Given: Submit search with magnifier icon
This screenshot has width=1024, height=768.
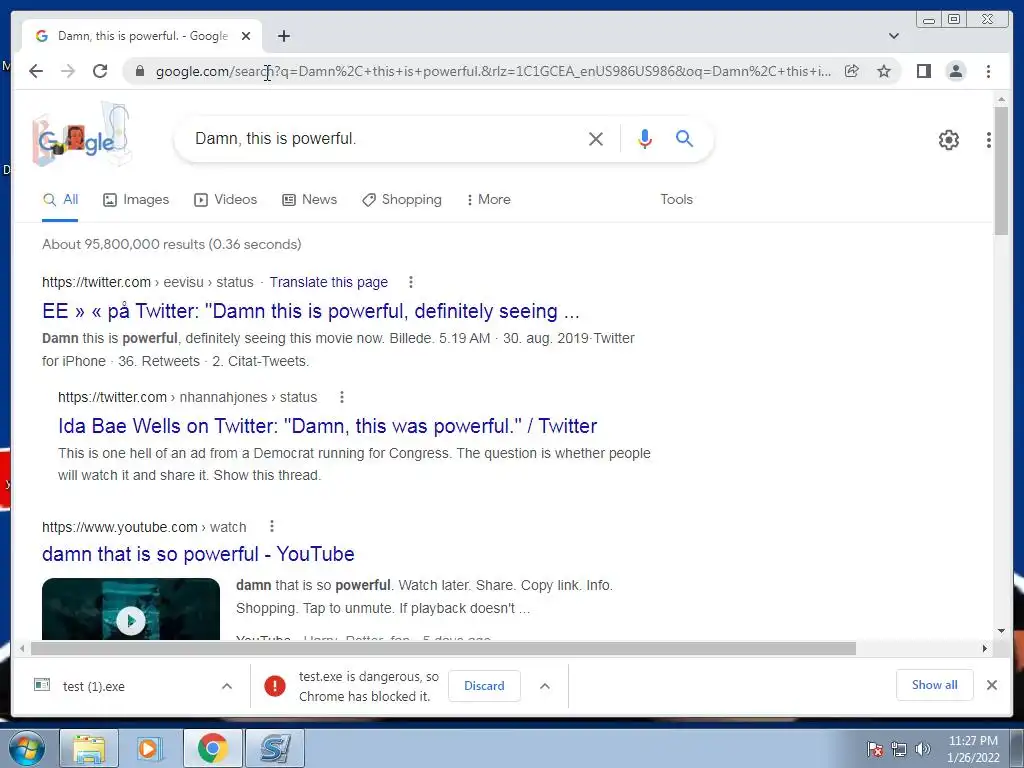Looking at the screenshot, I should click(x=684, y=138).
